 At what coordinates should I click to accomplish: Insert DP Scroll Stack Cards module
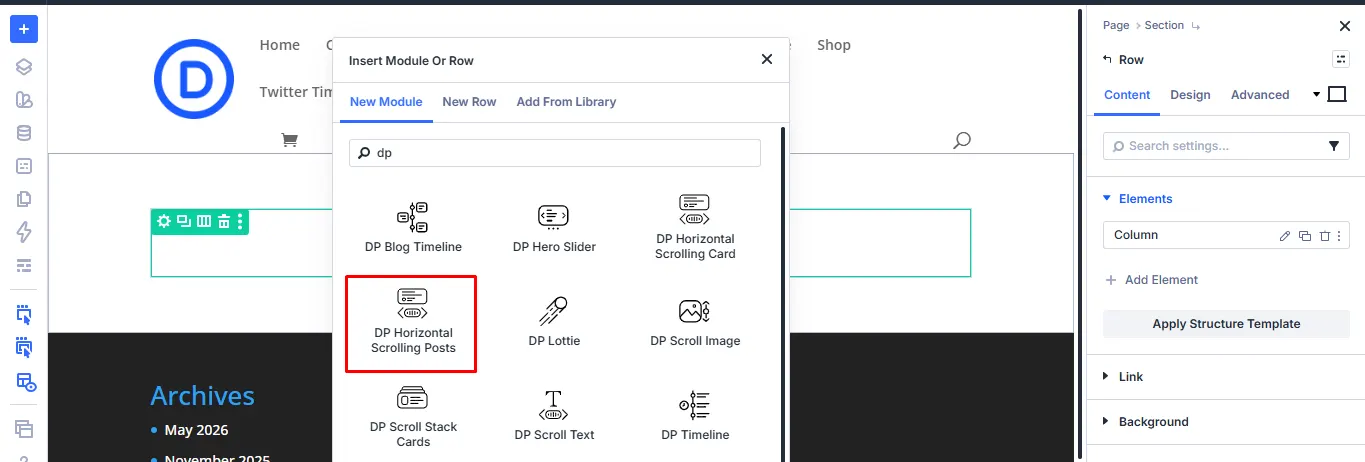413,417
